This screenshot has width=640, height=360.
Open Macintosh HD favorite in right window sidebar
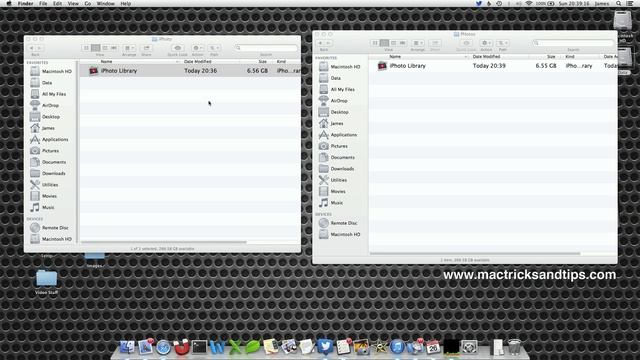click(340, 67)
